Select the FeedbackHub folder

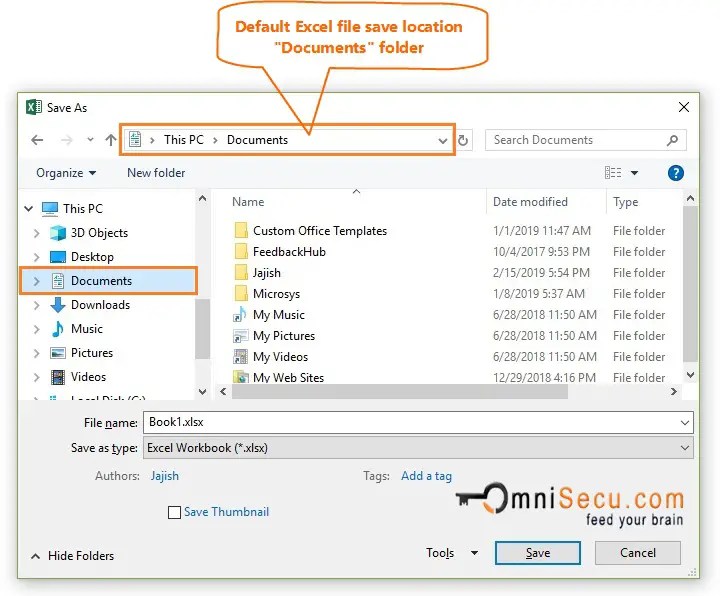289,252
